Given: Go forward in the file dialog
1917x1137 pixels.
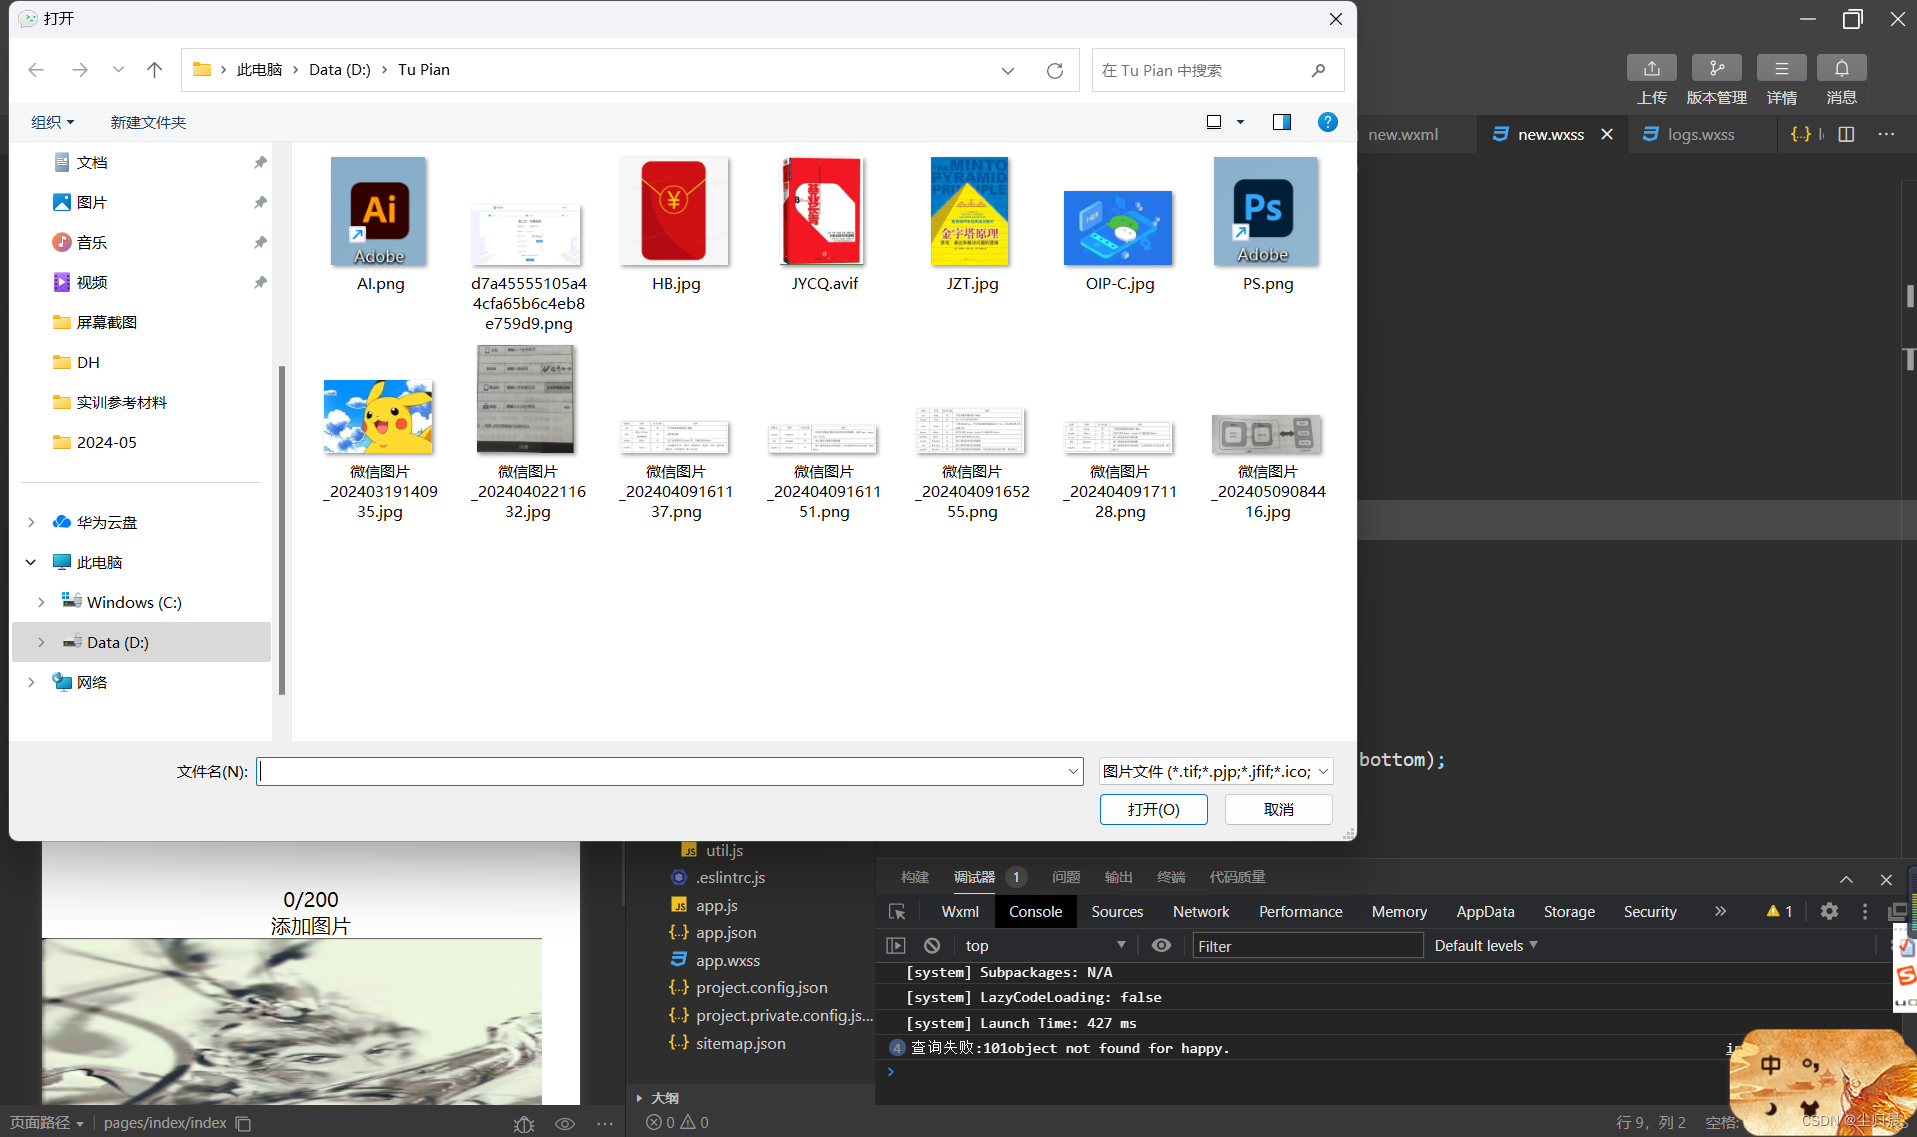Looking at the screenshot, I should point(80,70).
